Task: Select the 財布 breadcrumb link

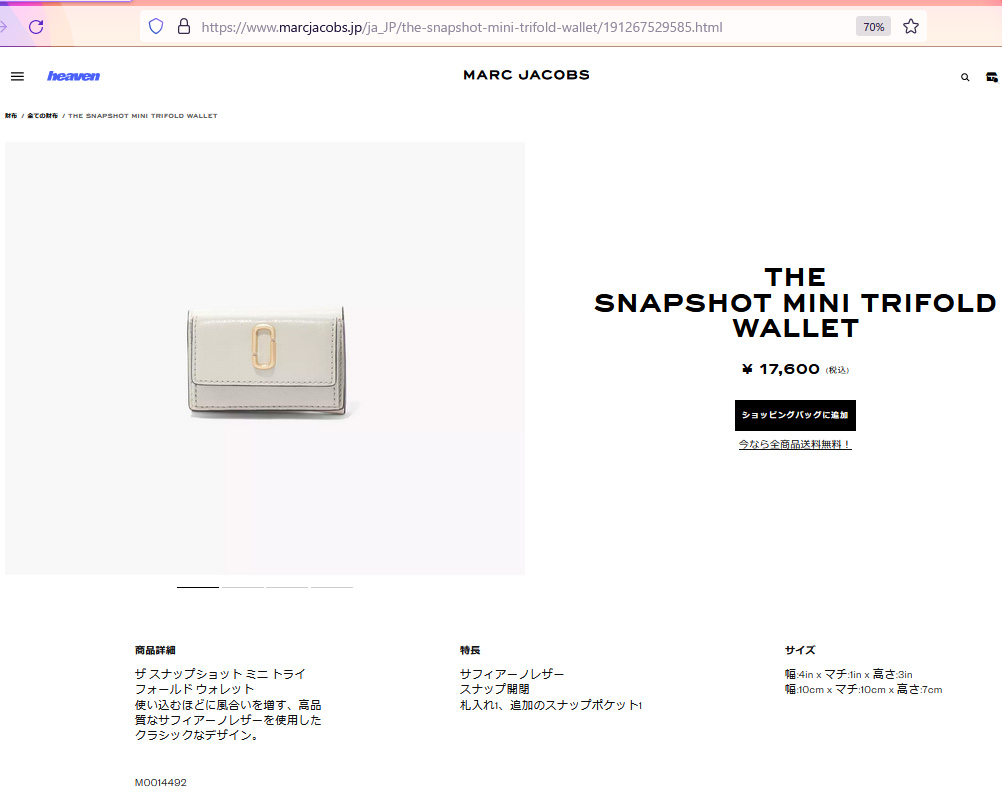Action: point(12,116)
